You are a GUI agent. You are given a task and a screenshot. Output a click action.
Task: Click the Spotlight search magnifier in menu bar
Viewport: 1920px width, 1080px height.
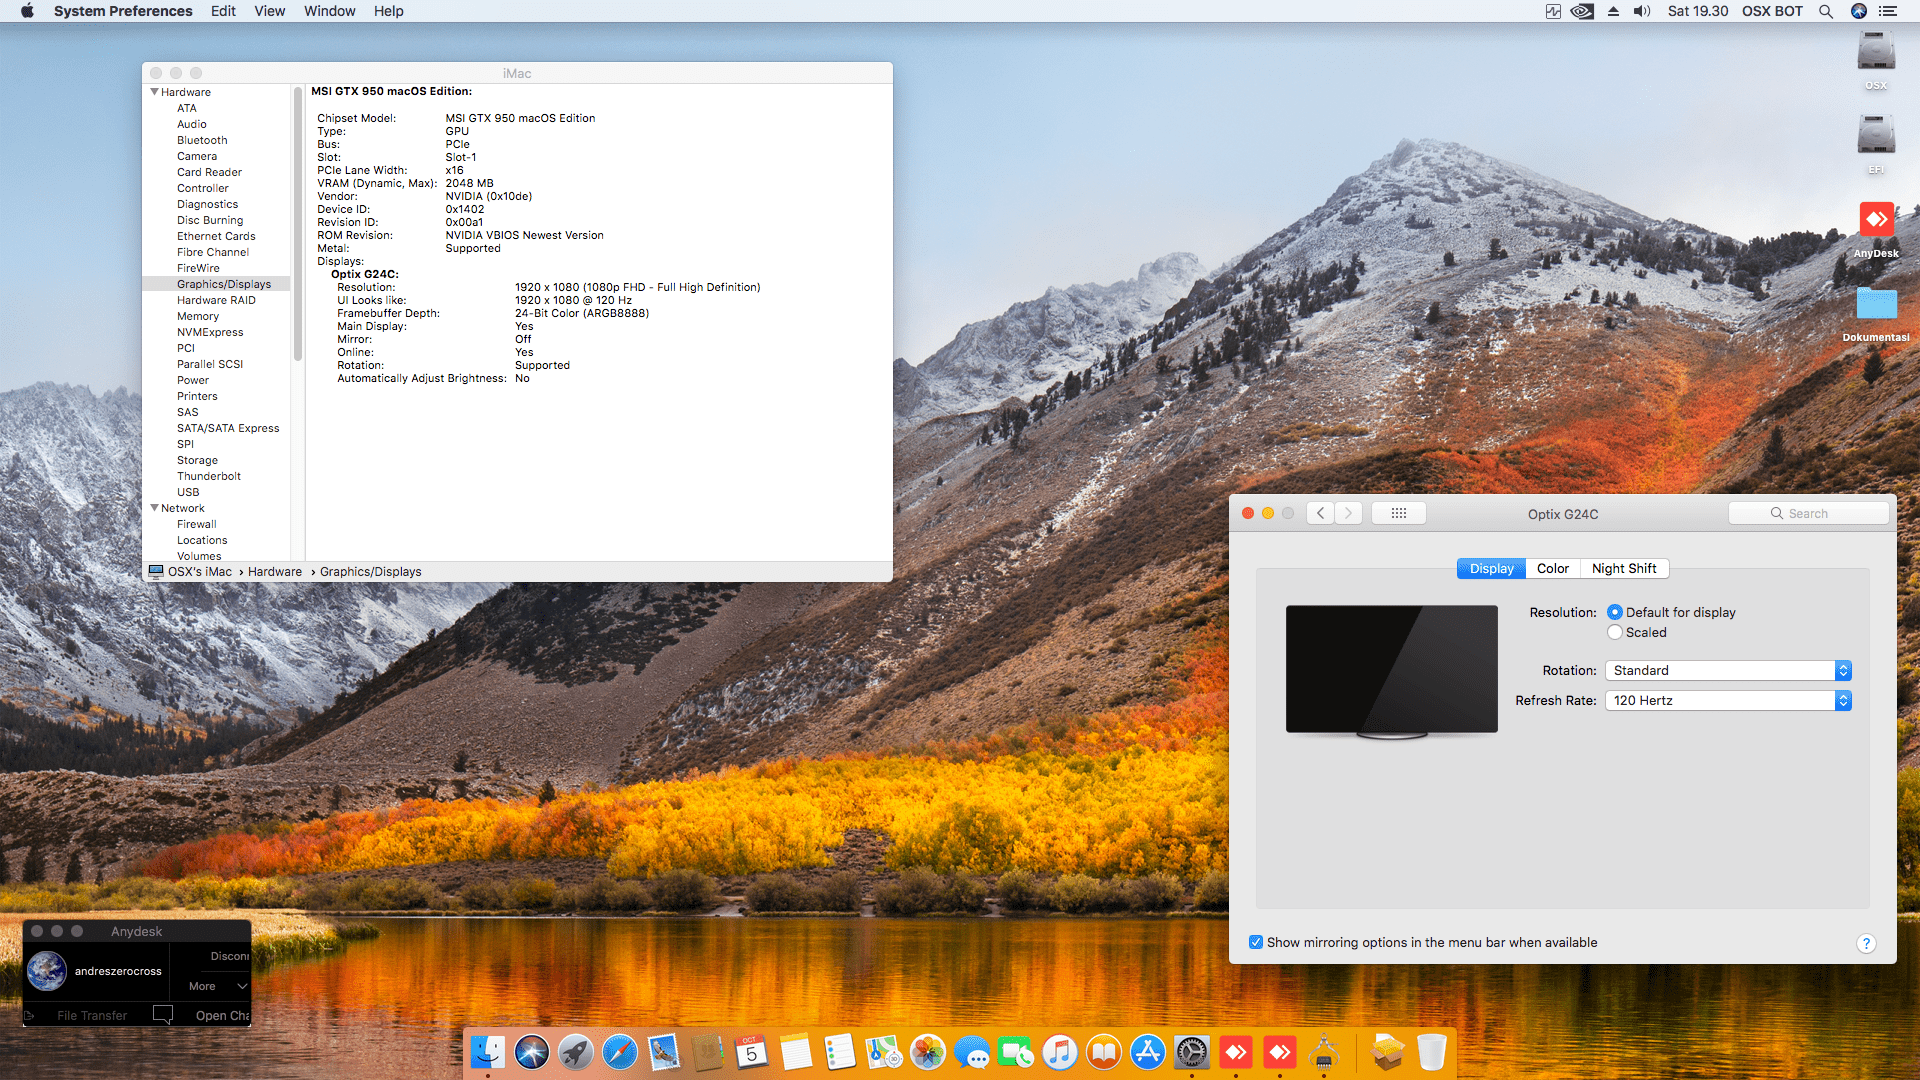1826,11
